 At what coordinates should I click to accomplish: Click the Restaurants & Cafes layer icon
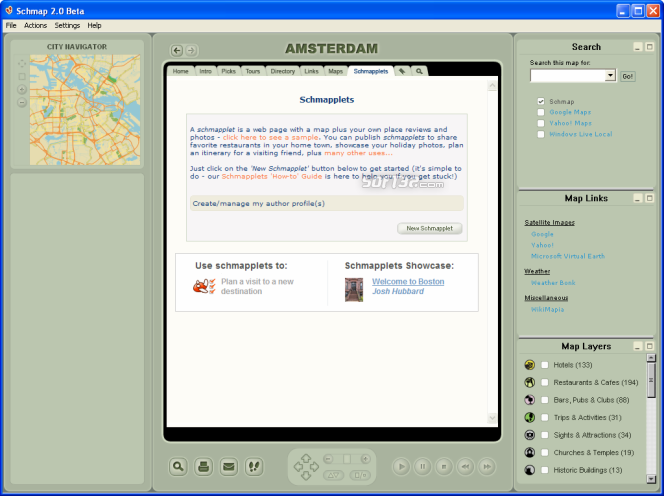coord(529,382)
